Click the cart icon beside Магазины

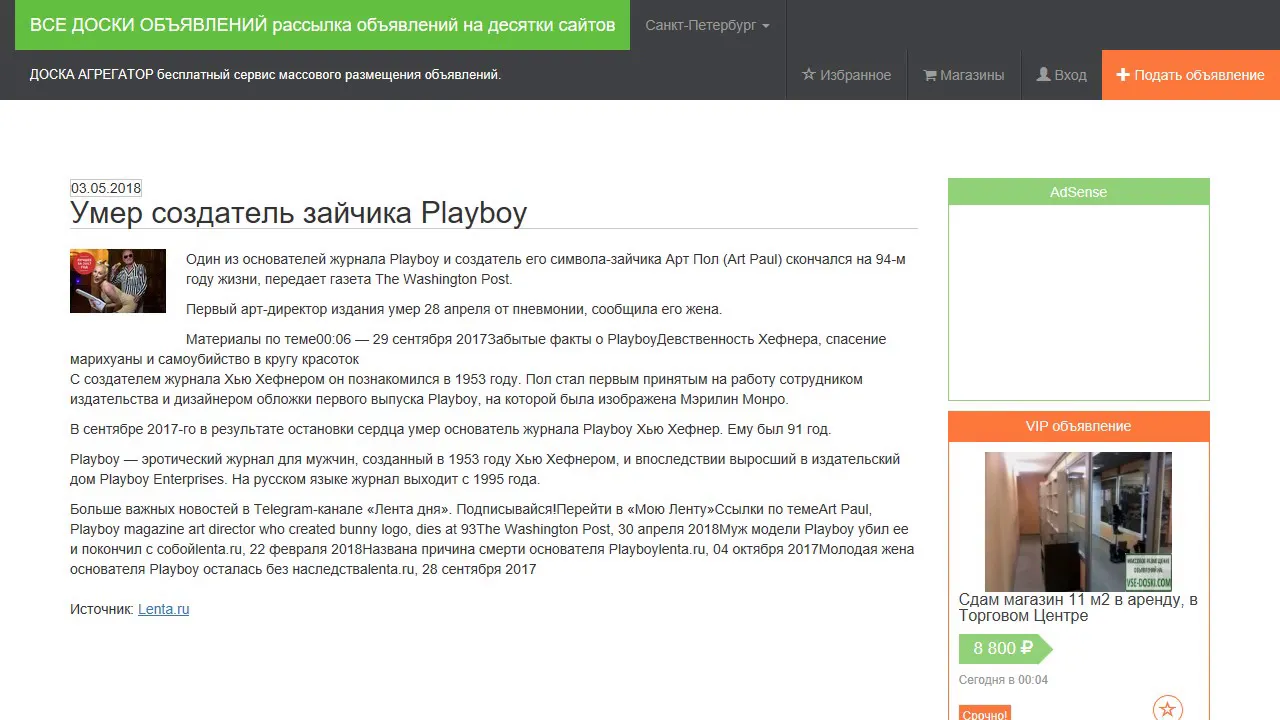pyautogui.click(x=929, y=75)
